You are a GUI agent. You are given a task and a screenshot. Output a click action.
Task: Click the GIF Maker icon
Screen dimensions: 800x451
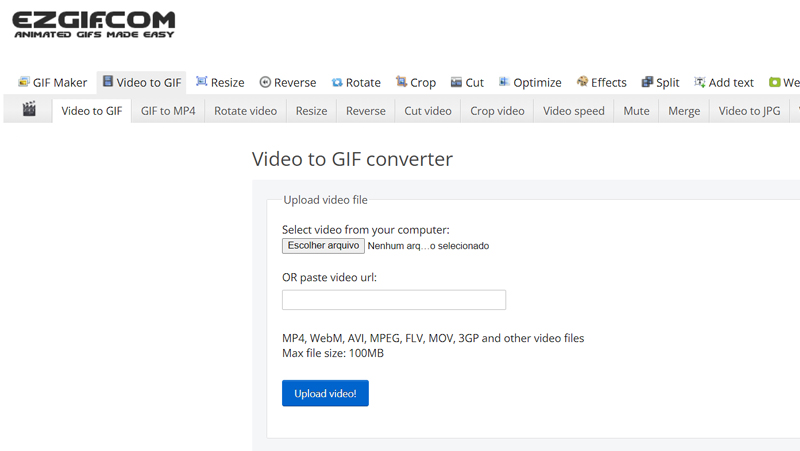23,82
